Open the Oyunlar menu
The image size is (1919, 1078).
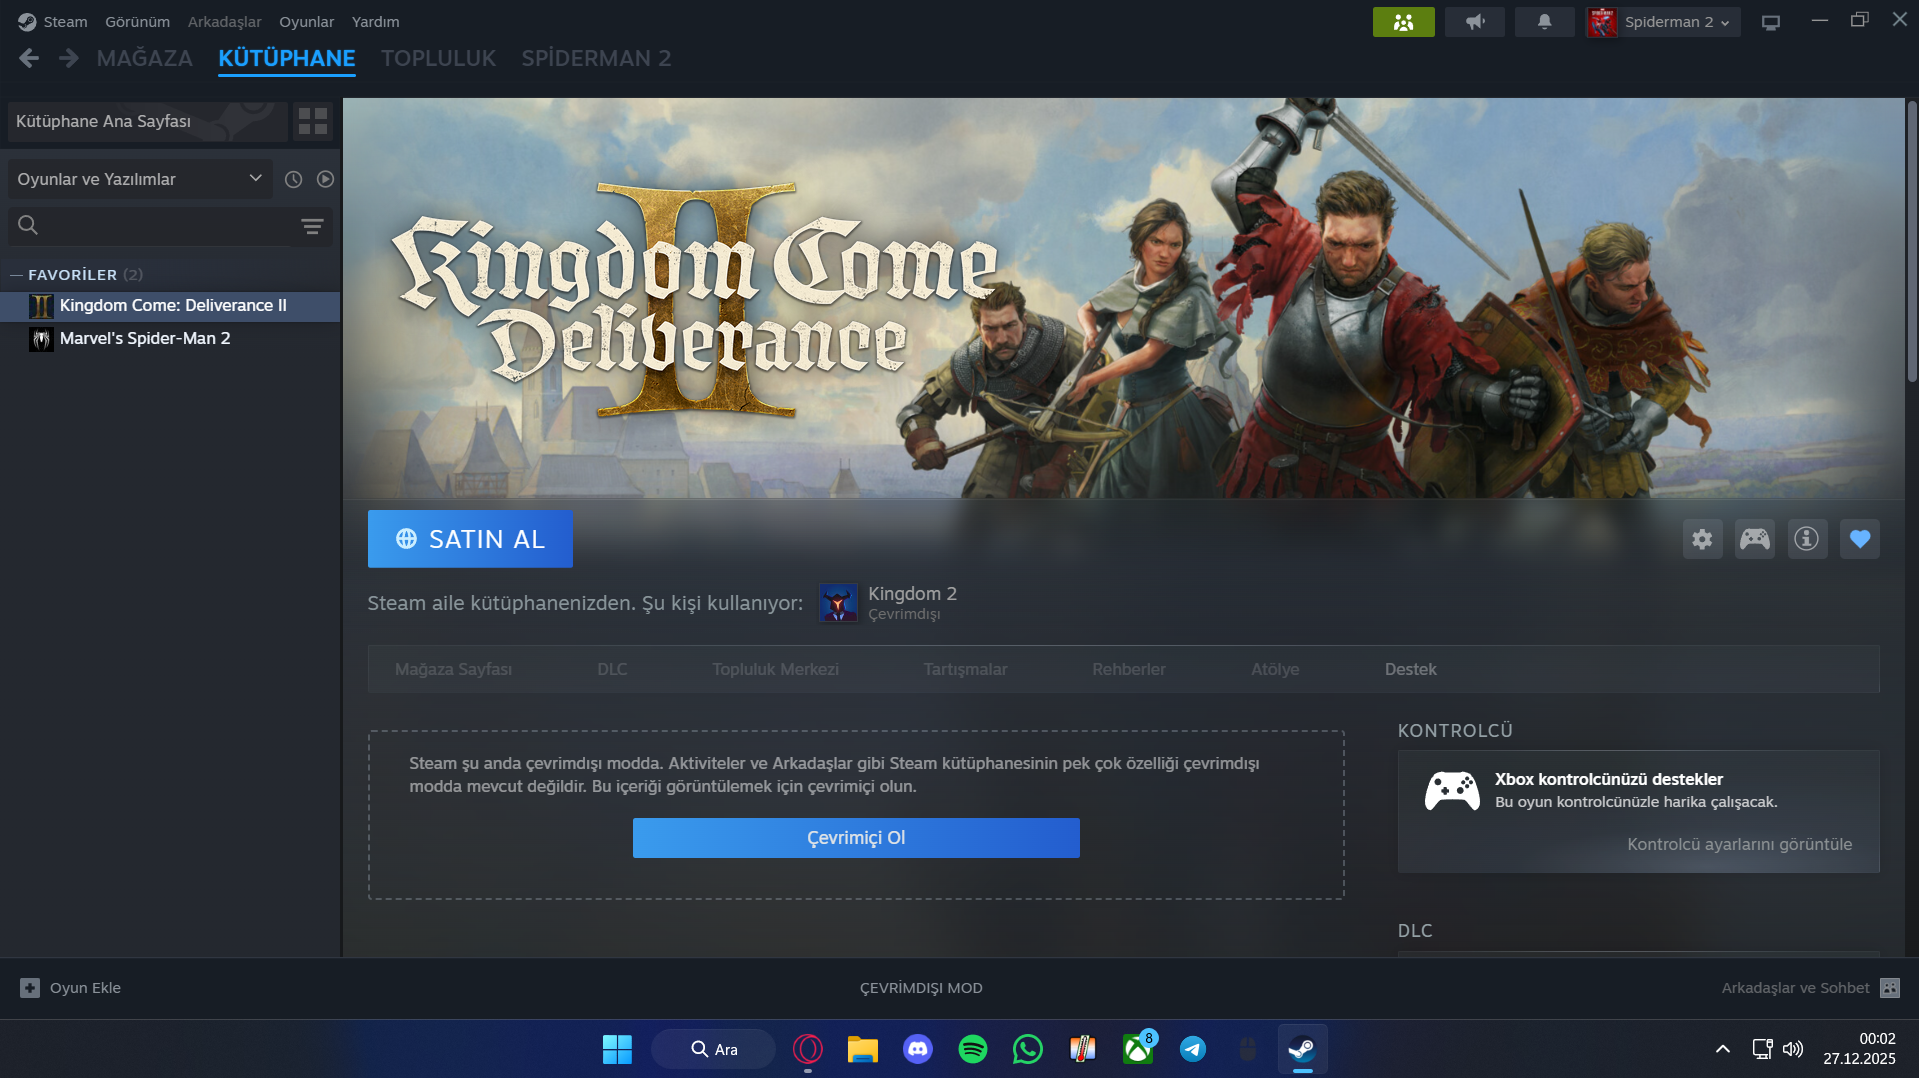coord(306,22)
